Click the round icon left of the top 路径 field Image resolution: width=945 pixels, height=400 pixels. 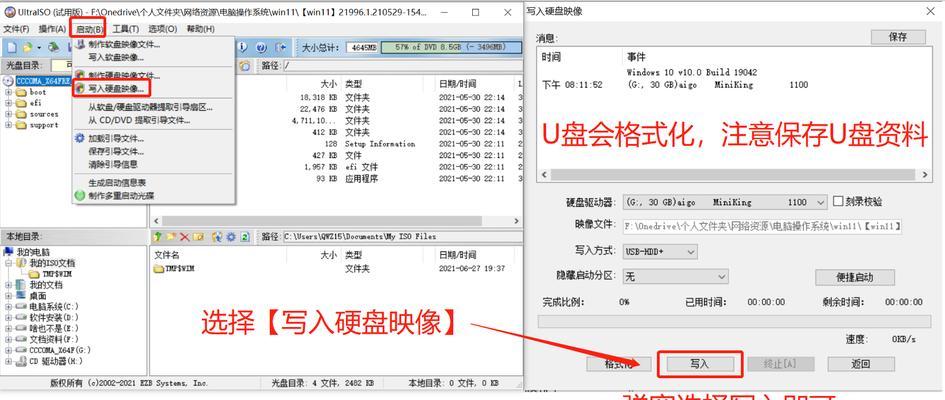245,66
